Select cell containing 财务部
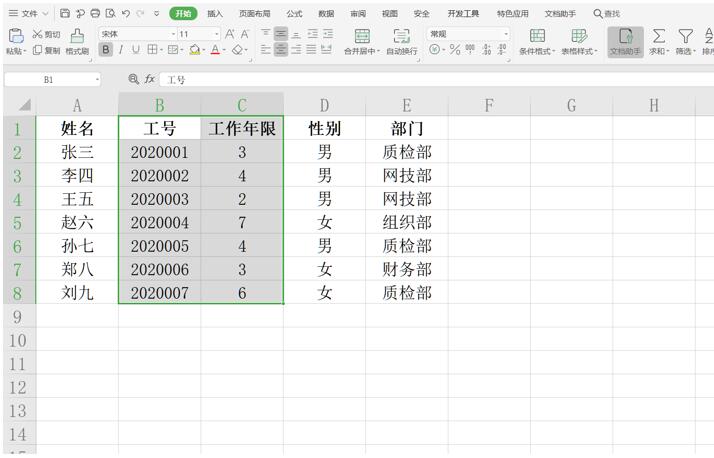The height and width of the screenshot is (458, 714). click(407, 270)
